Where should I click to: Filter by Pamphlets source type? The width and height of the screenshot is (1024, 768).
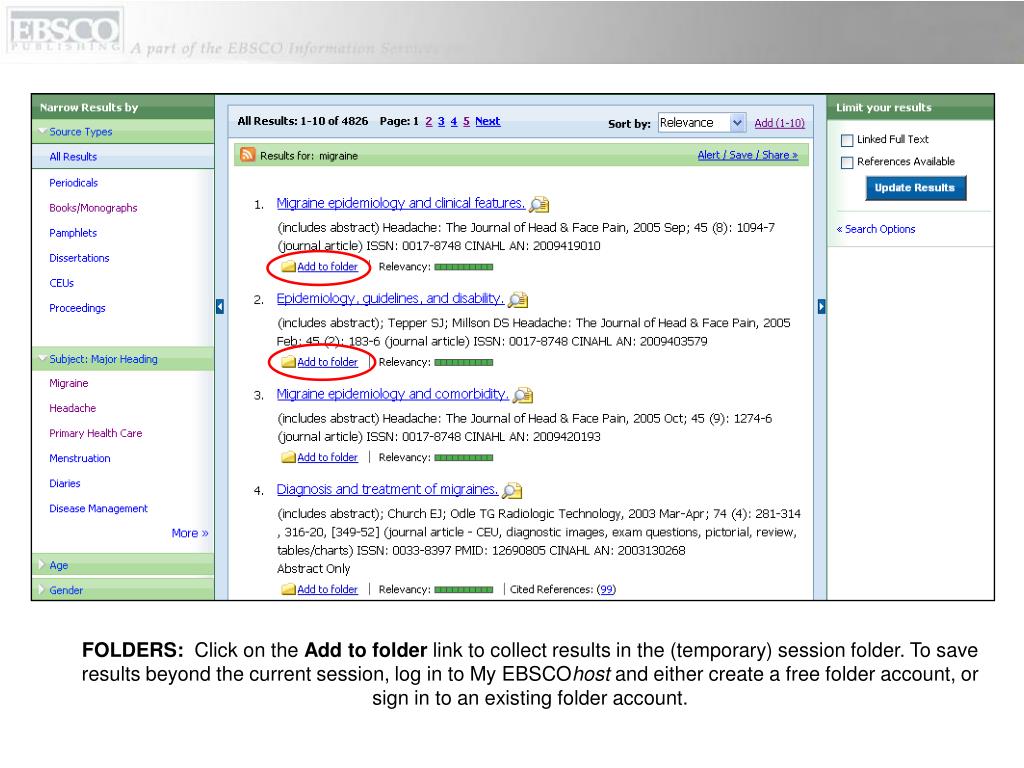click(x=73, y=232)
